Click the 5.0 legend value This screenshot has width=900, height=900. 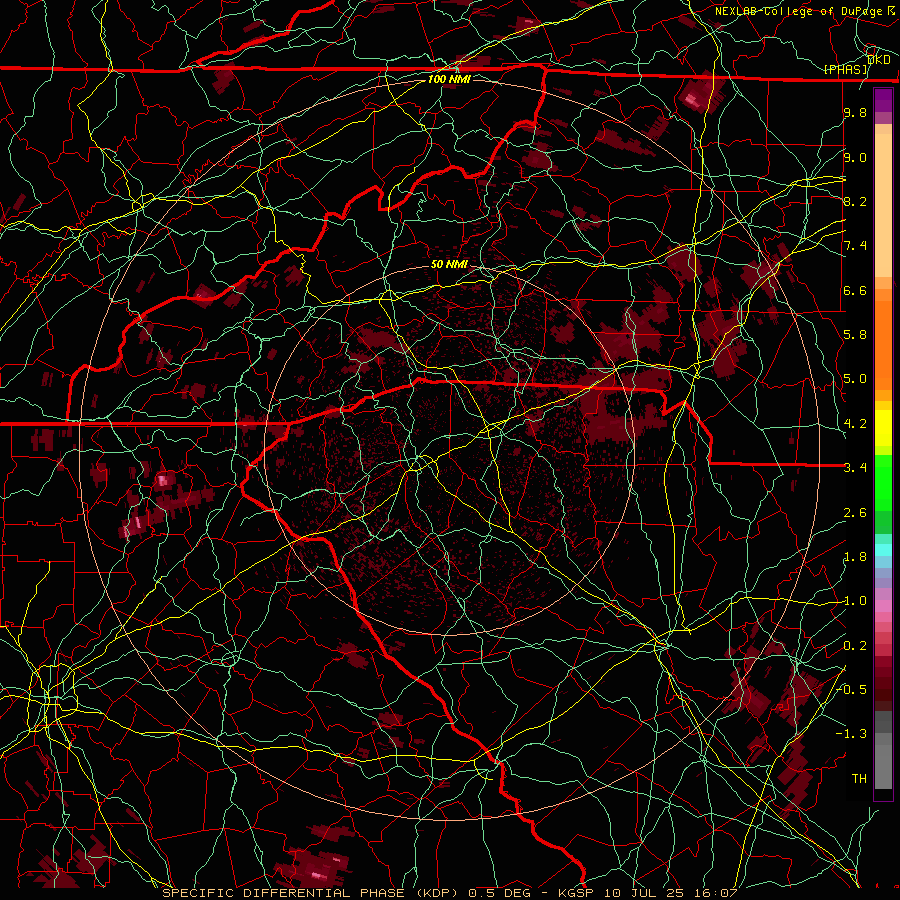[x=855, y=379]
